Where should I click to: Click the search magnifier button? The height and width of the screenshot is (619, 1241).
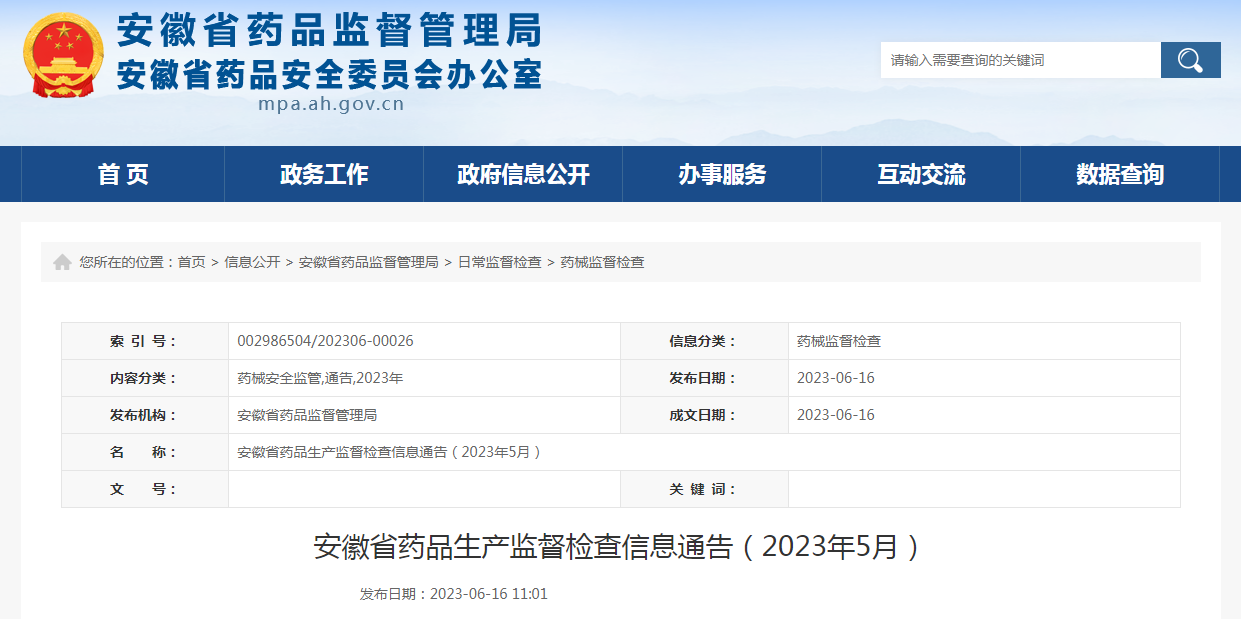point(1190,60)
